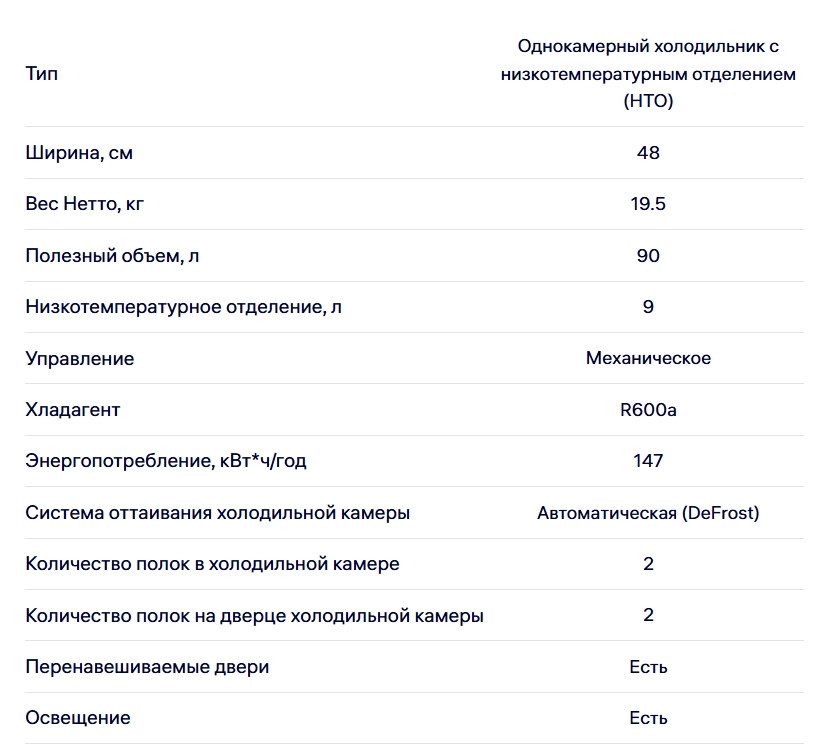The width and height of the screenshot is (822, 751).
Task: Click the 'Хладагент' row label
Action: coord(73,410)
